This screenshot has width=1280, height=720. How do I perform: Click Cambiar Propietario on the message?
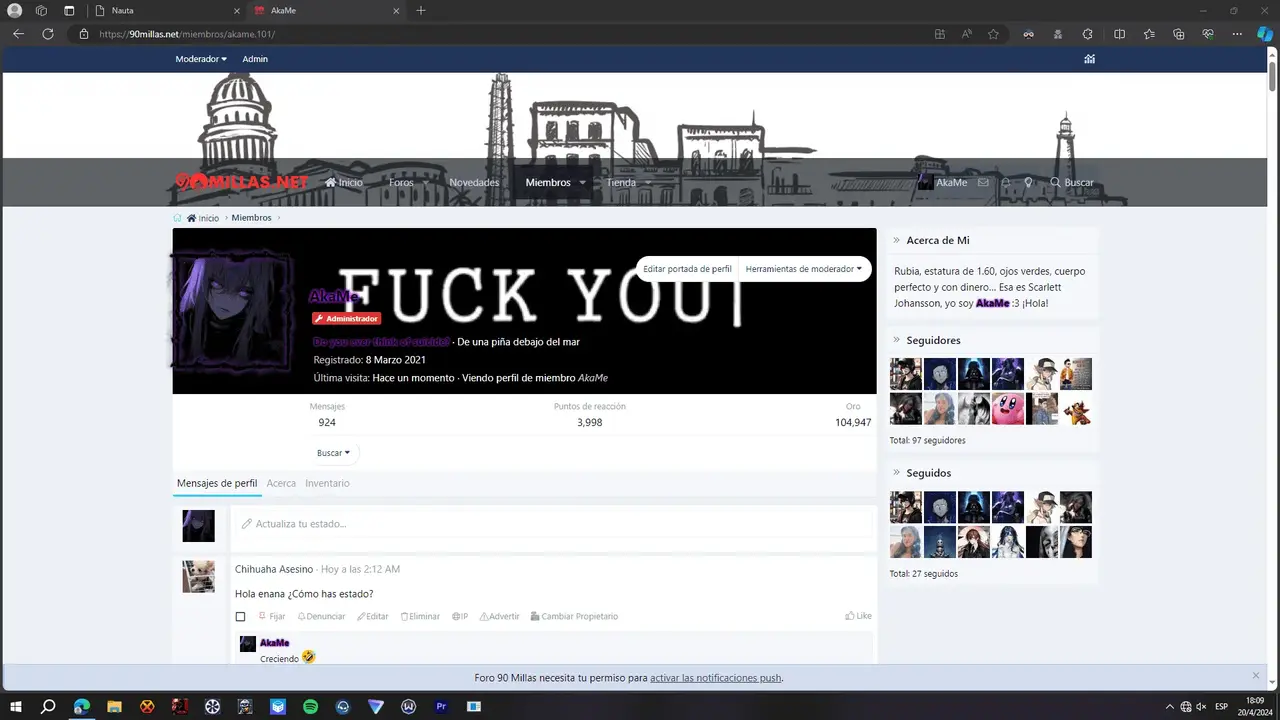(574, 616)
